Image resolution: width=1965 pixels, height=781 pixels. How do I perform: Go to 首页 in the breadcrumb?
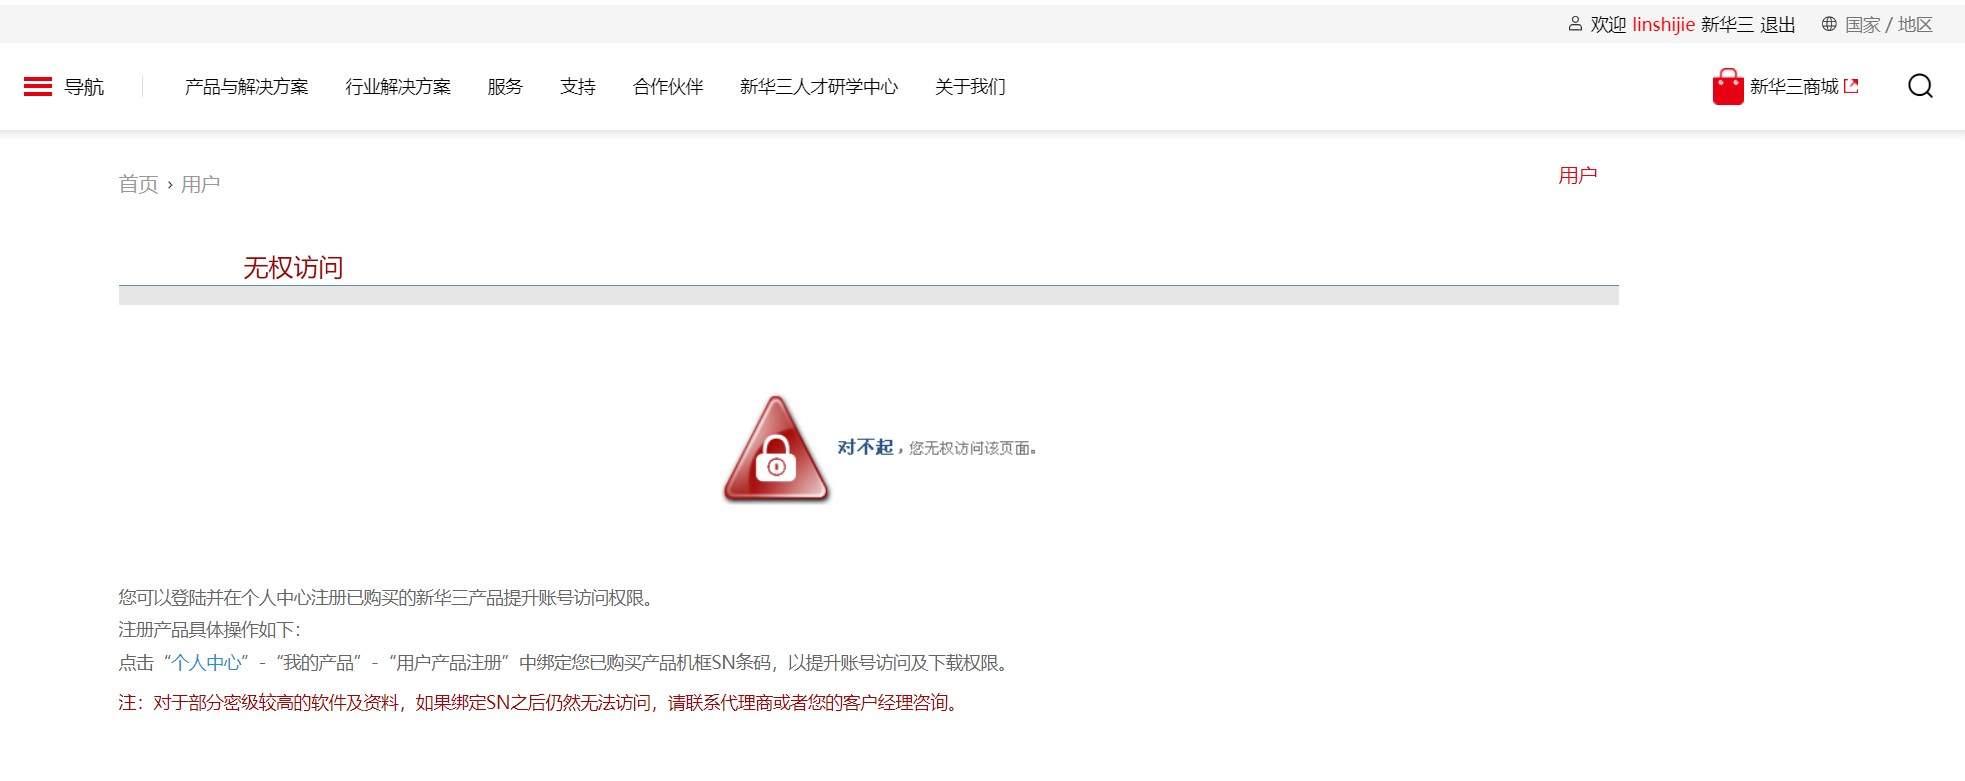pos(138,184)
